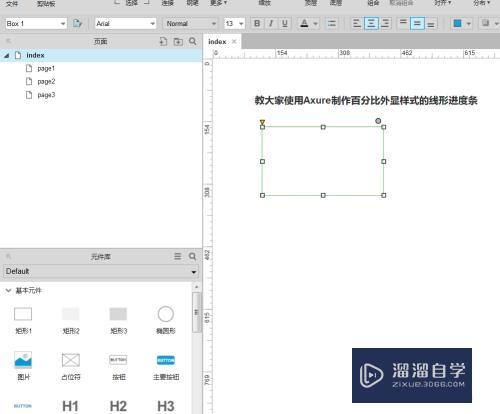Click the widget library scrollbar thumb

pos(196,312)
